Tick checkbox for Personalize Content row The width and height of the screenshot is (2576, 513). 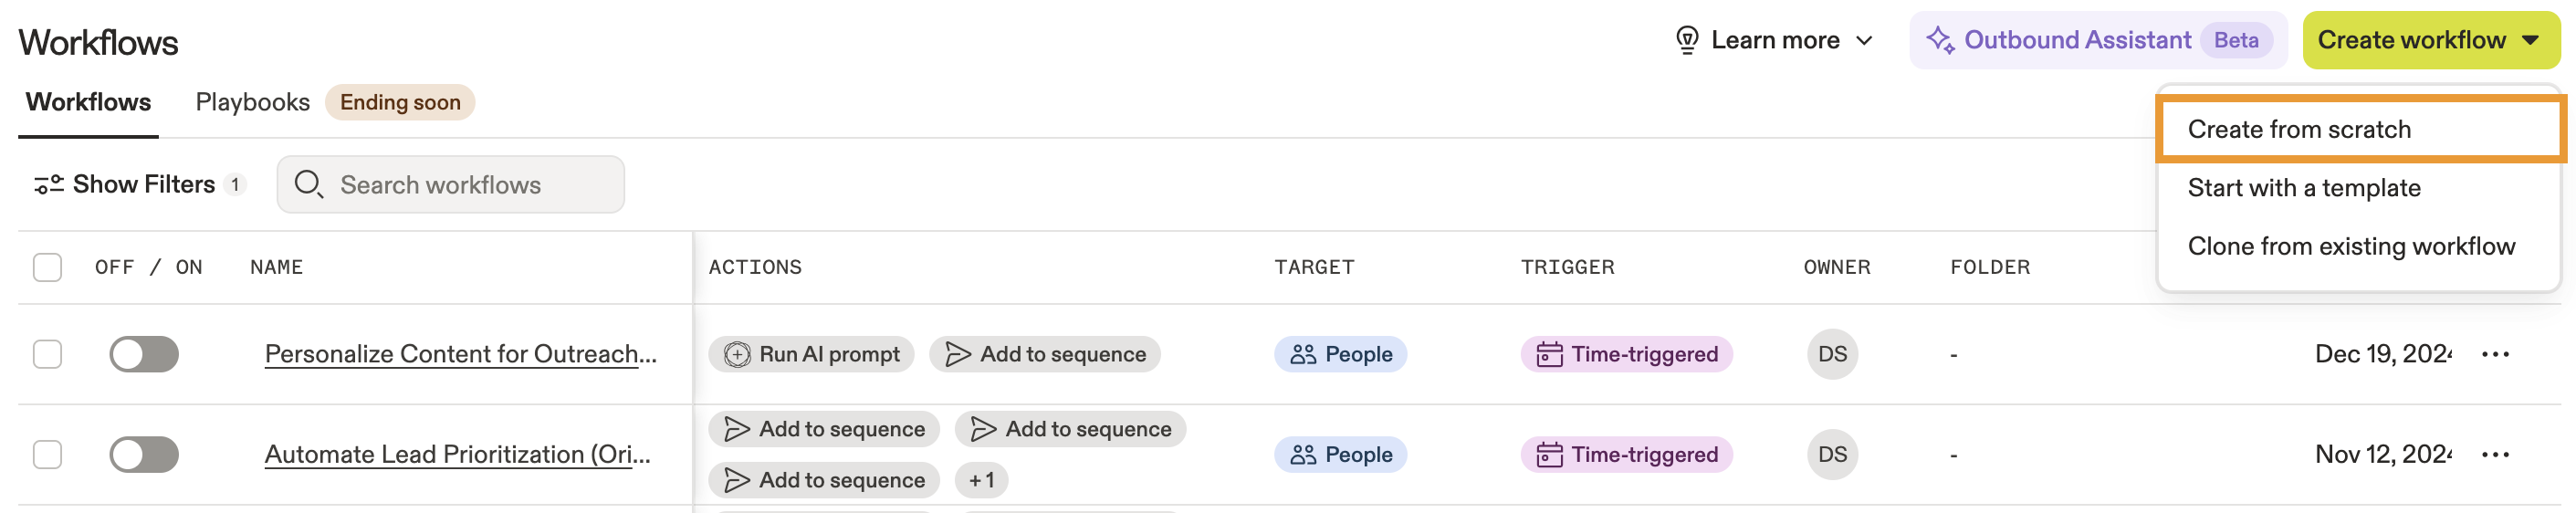coord(47,354)
